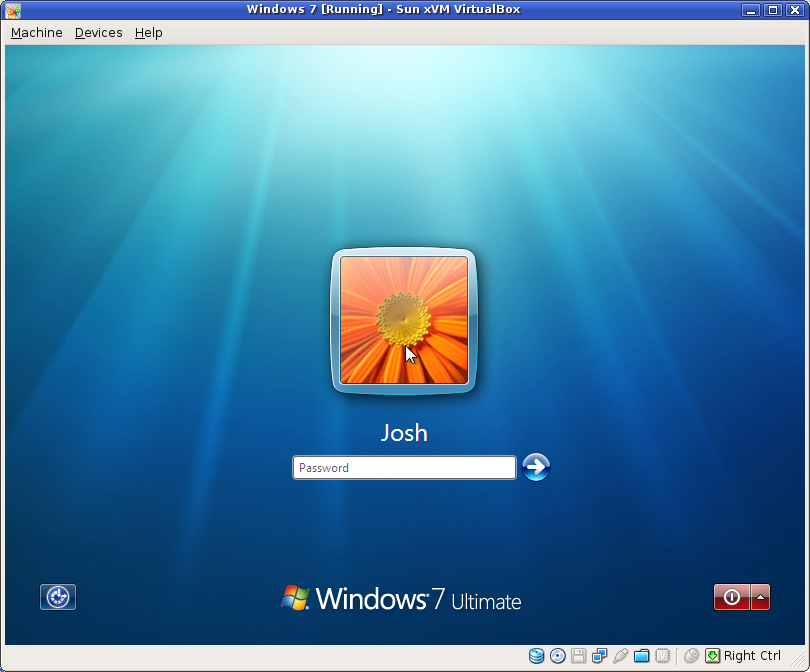
Task: Open the Ease of Access button
Action: (57, 597)
